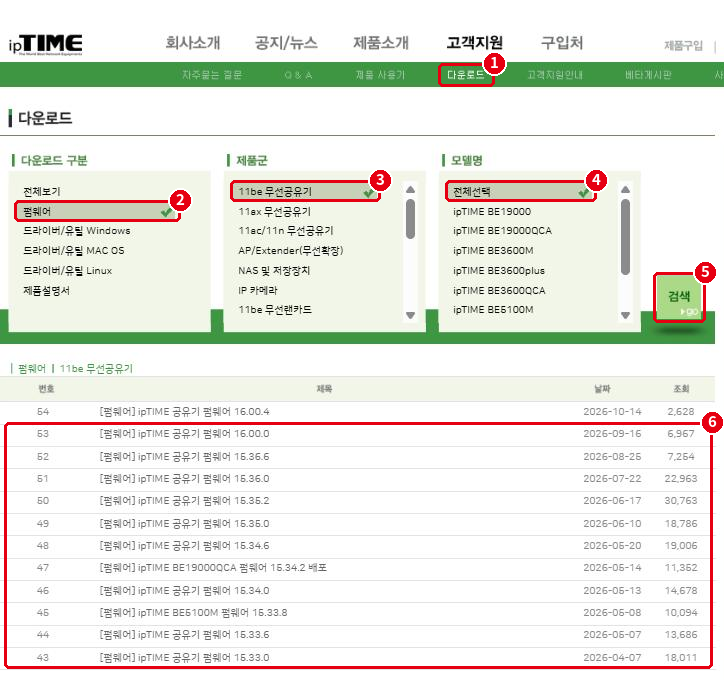The image size is (724, 680).
Task: Select 11be 무선랜카드 product group
Action: [275, 310]
